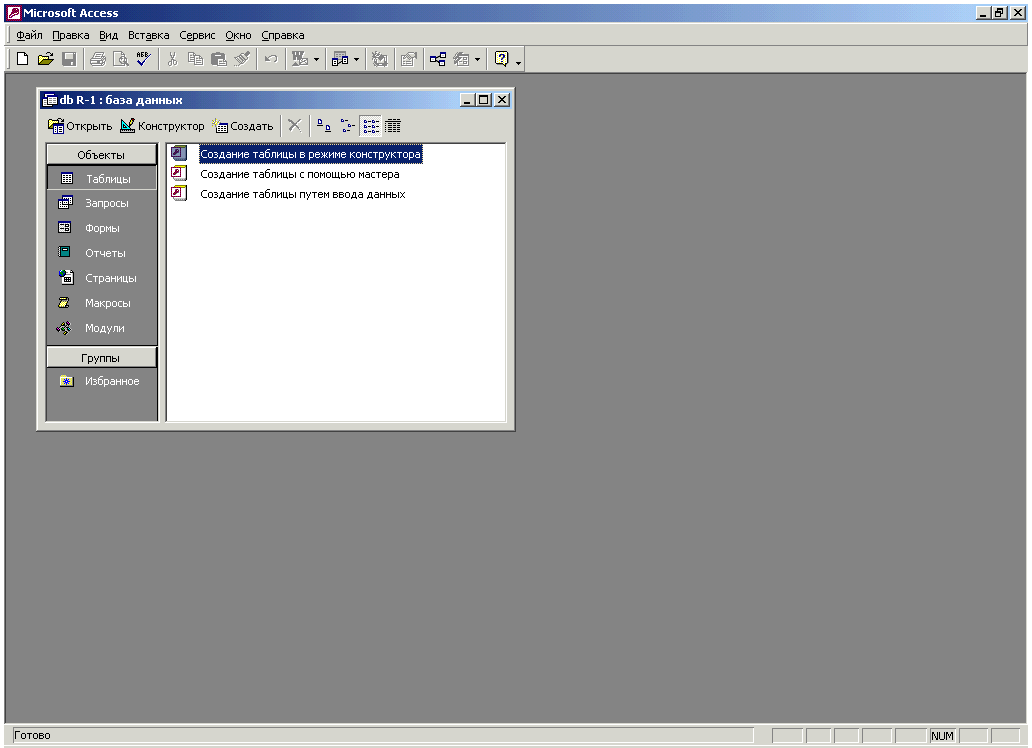Click the Print toolbar icon
This screenshot has height=748, width=1032.
click(x=98, y=59)
